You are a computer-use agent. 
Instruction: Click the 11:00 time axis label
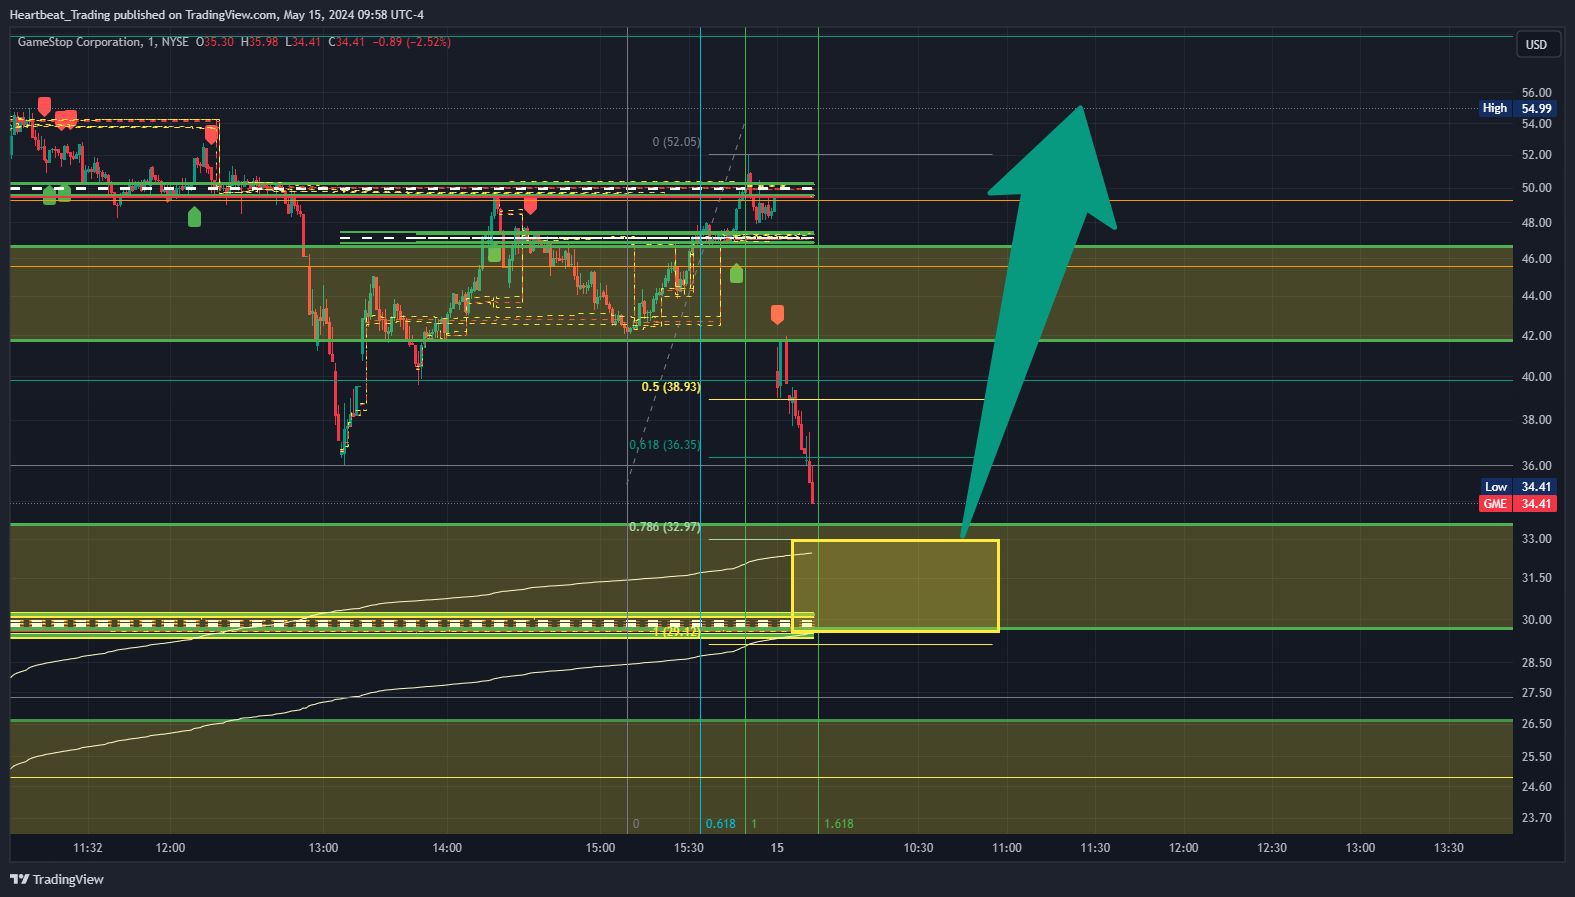pos(1007,848)
